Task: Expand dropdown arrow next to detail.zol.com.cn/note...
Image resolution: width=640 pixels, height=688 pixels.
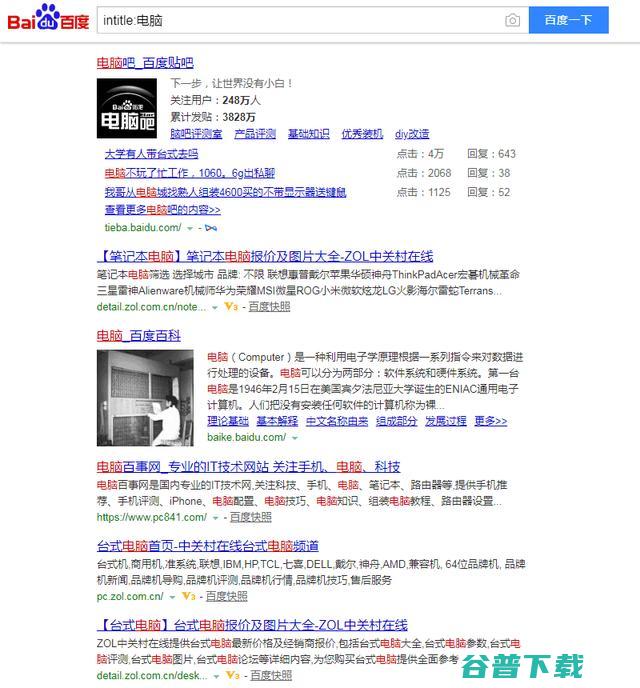Action: [x=215, y=308]
